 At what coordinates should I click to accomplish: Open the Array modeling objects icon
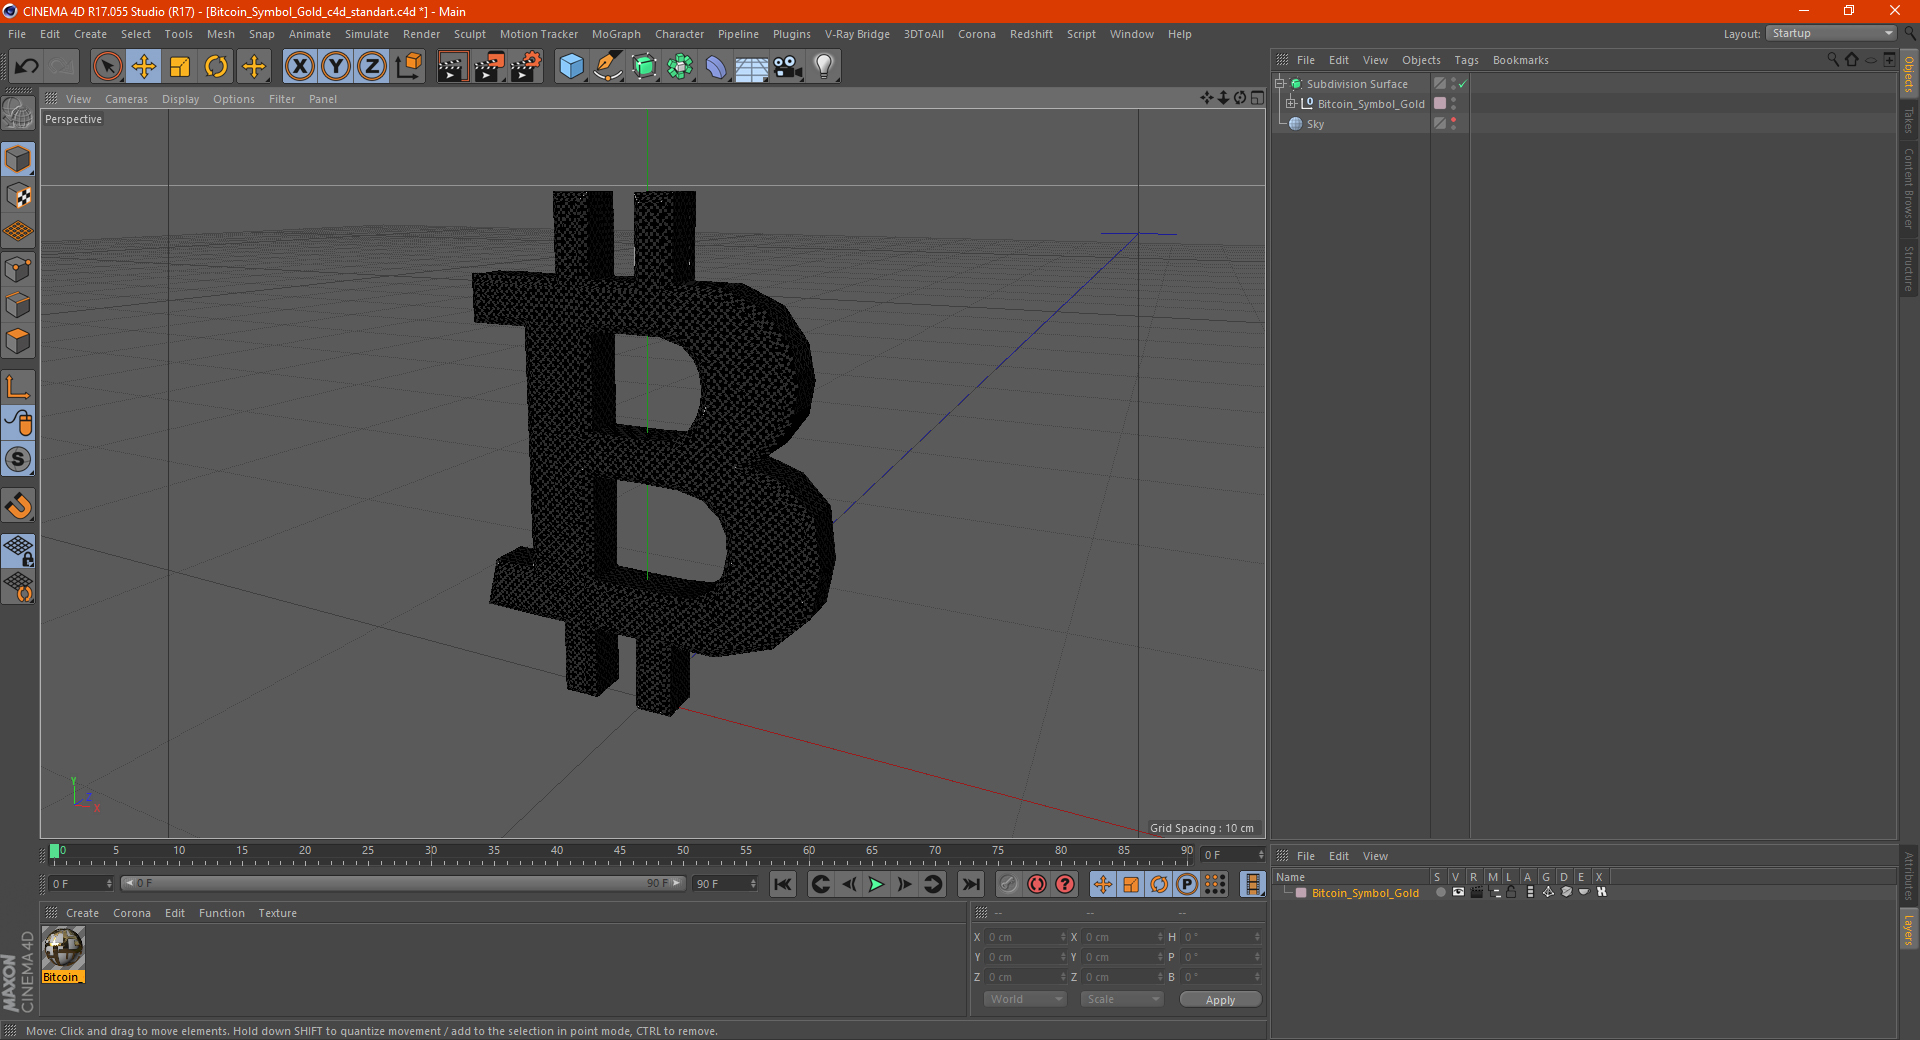coord(680,67)
